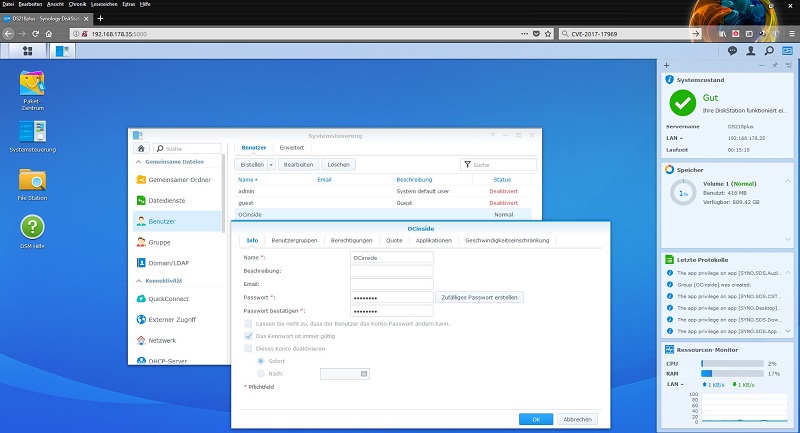Toggle 'Lassen Sie nicht zu' password-change checkbox

pyautogui.click(x=248, y=324)
